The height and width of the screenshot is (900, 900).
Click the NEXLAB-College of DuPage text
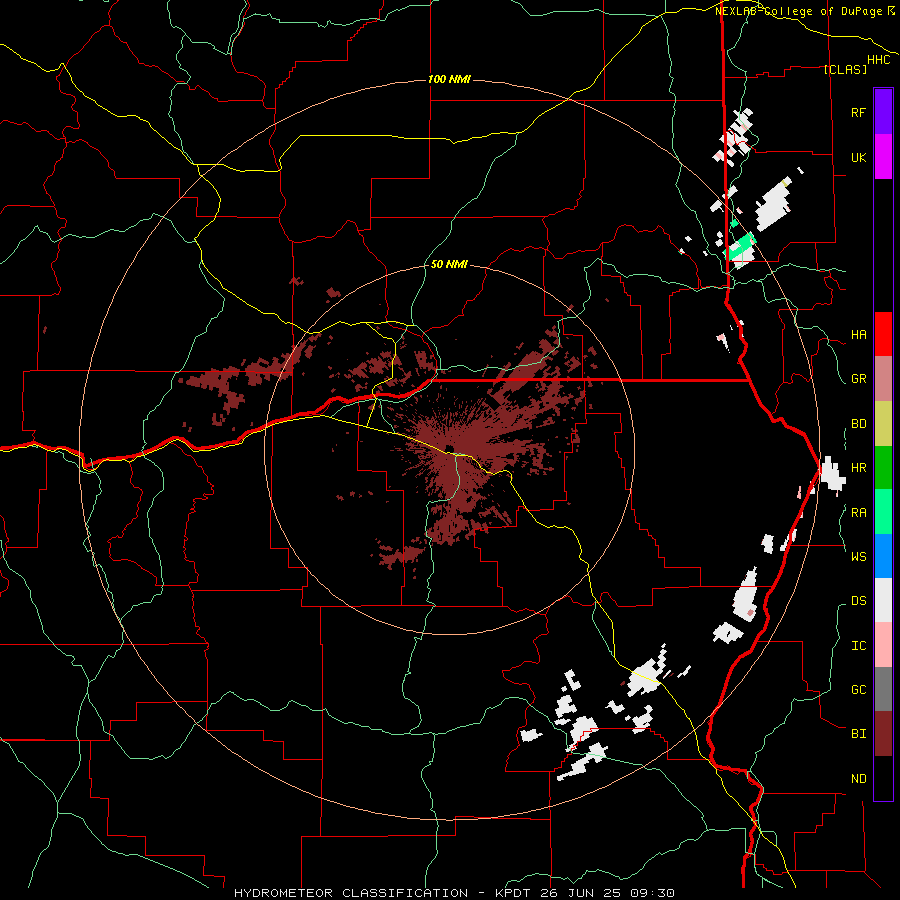pyautogui.click(x=800, y=11)
